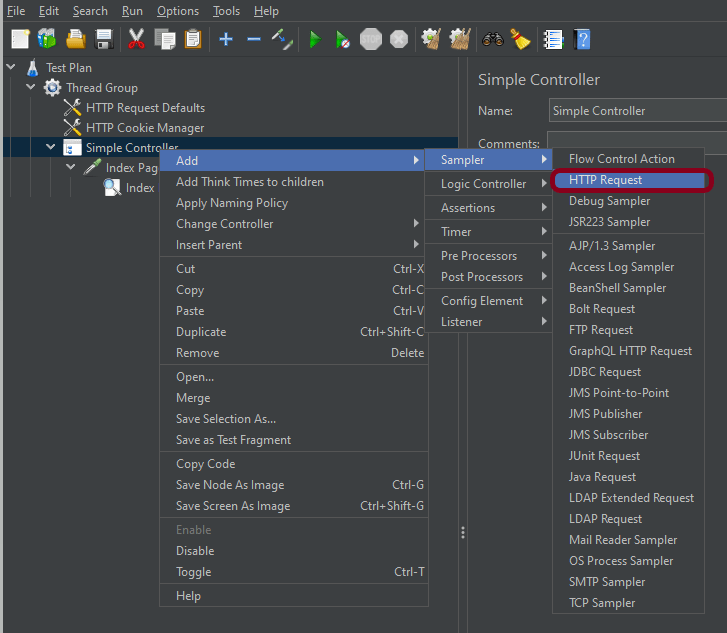Choose Duplicate in the context menu

201,332
